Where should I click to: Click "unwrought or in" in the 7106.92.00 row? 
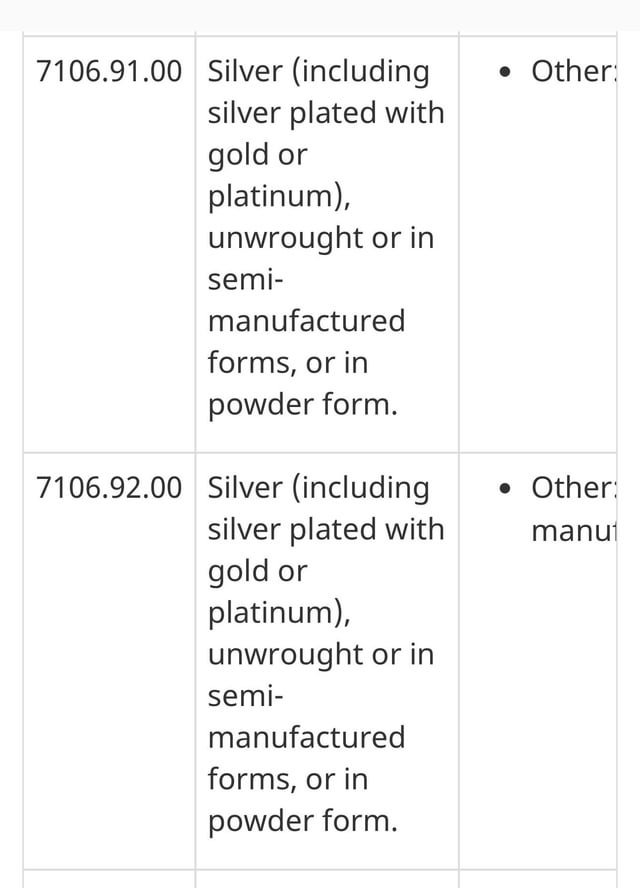tap(321, 654)
